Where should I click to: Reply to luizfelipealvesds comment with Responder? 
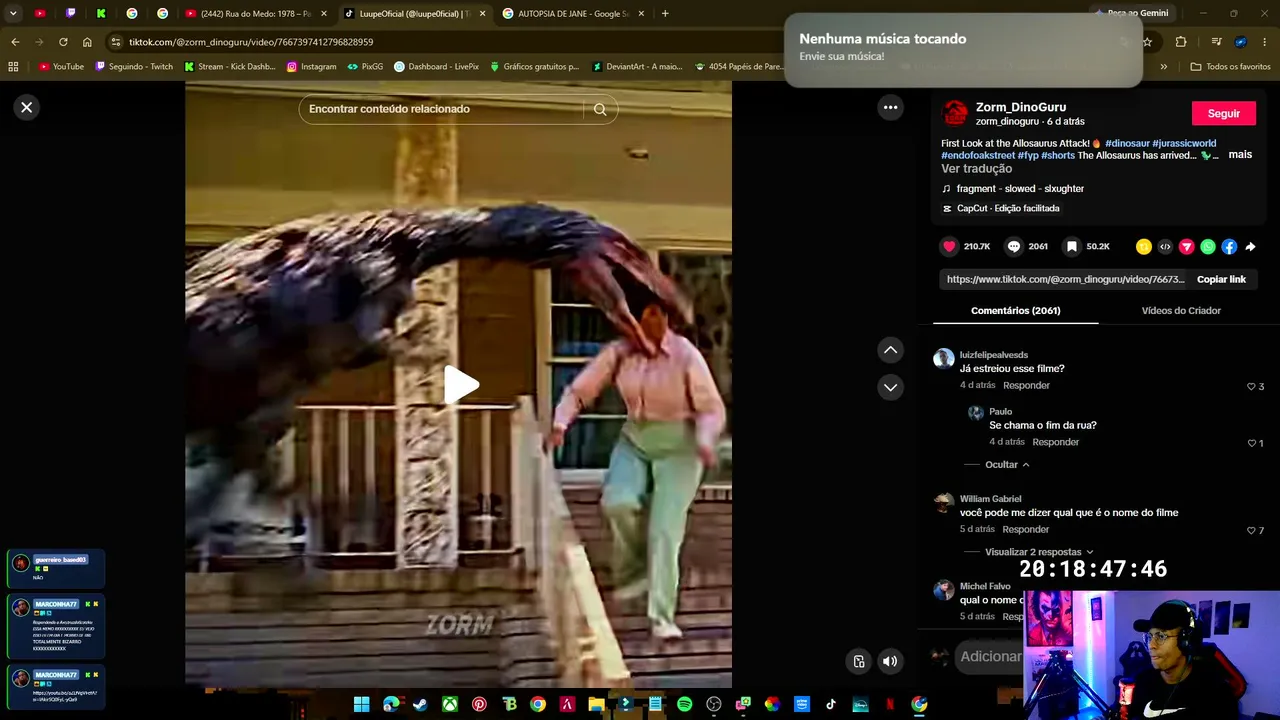[1026, 385]
